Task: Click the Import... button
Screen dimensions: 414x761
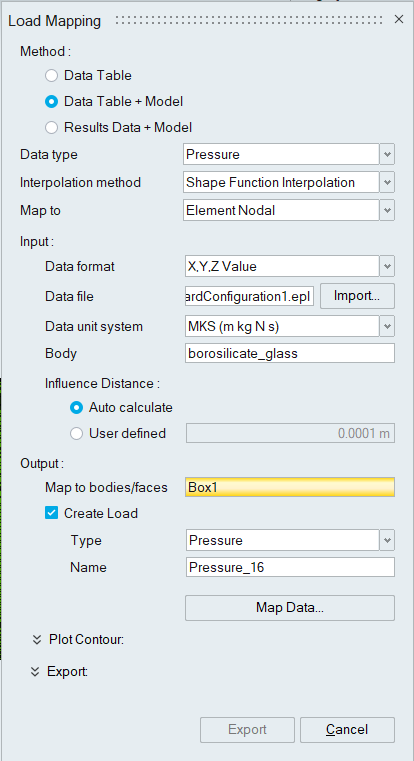Action: coord(357,296)
